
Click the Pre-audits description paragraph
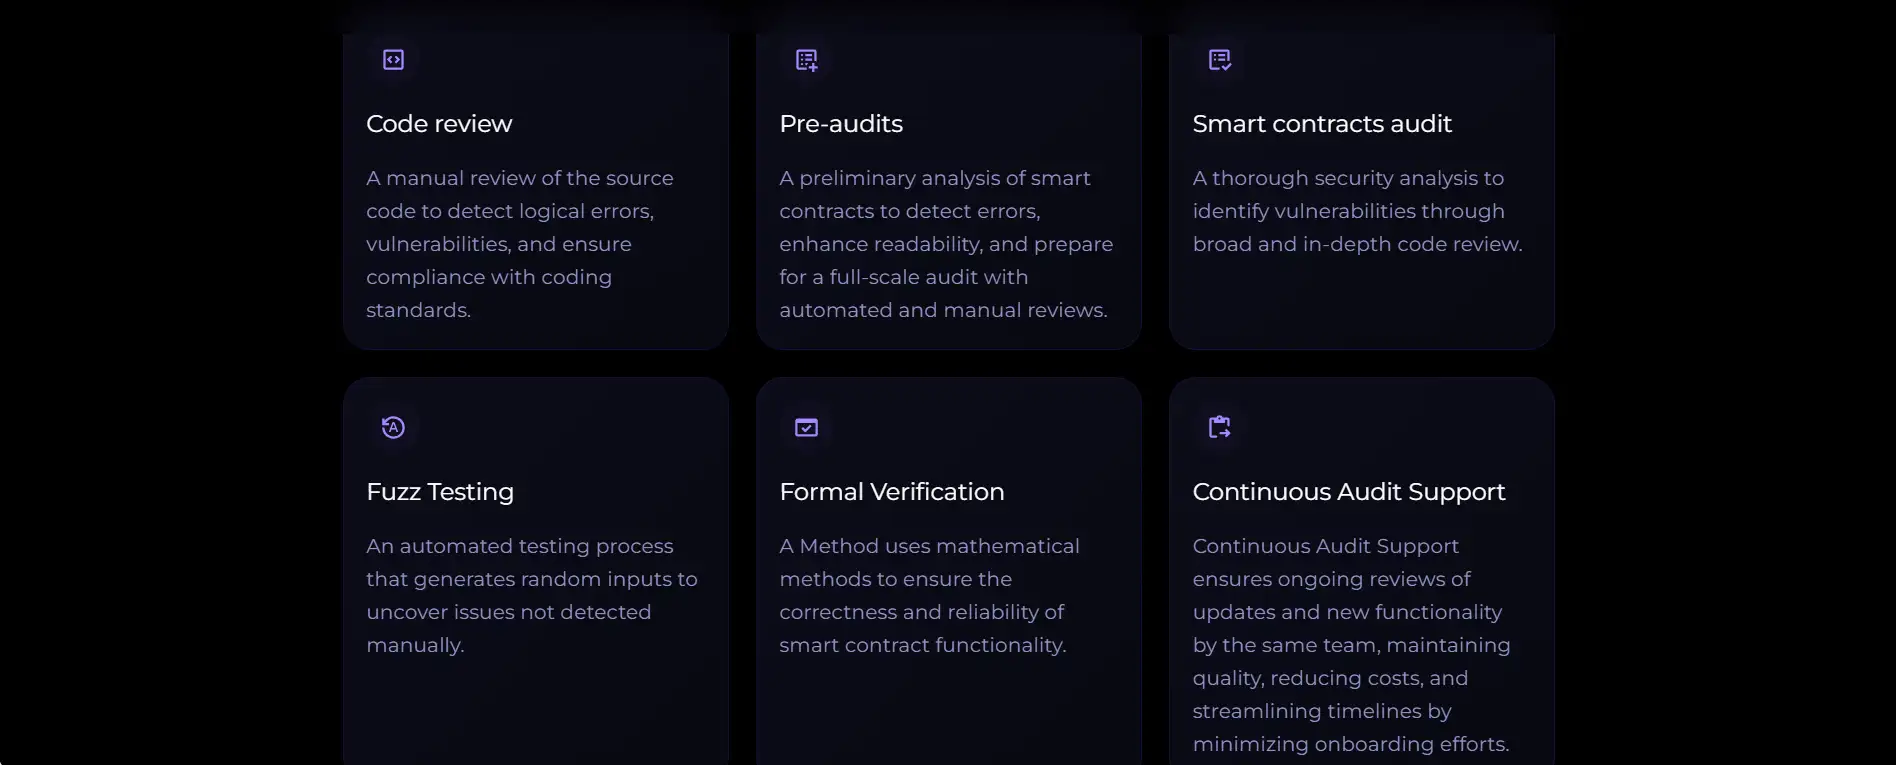pos(945,244)
